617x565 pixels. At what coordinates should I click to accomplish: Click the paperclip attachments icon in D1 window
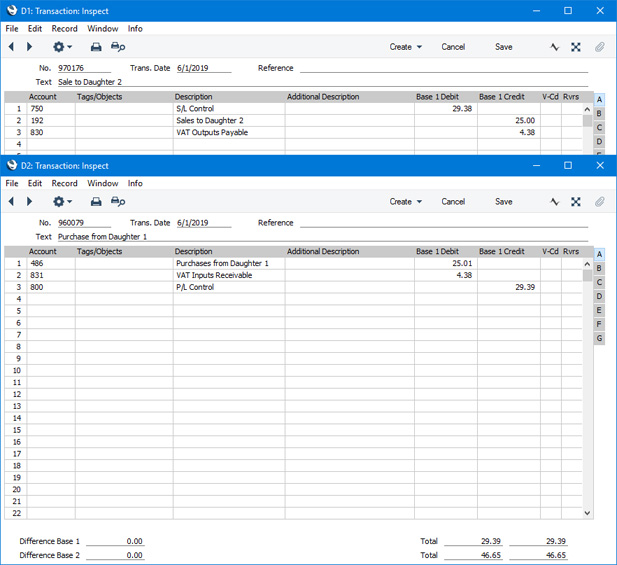point(599,47)
